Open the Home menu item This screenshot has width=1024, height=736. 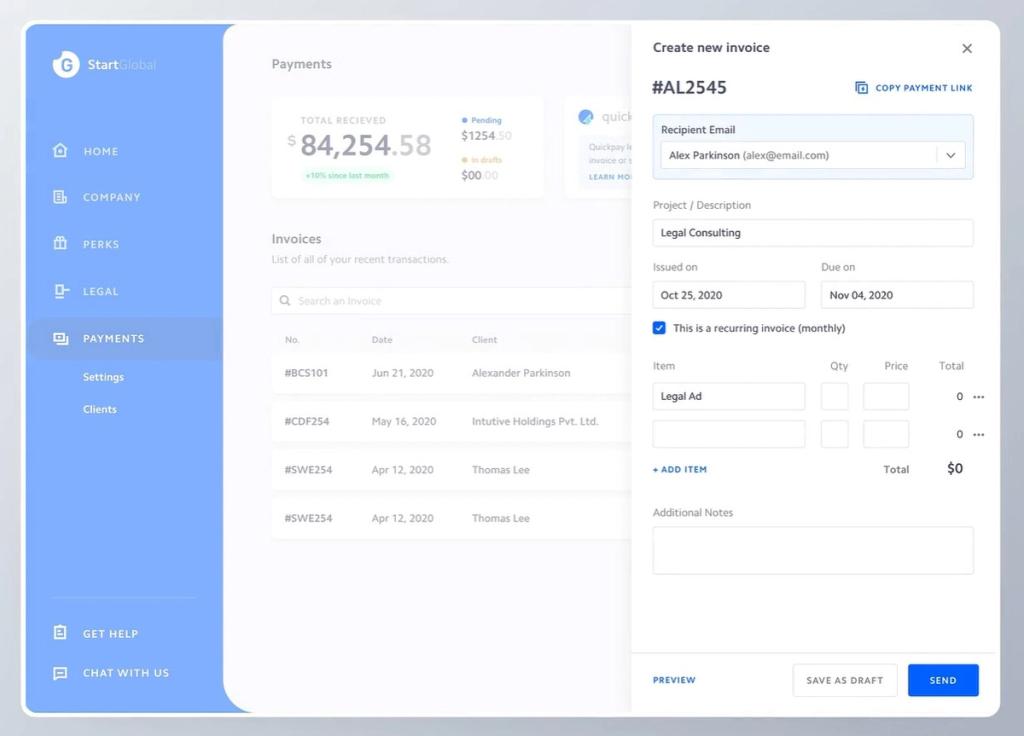101,151
